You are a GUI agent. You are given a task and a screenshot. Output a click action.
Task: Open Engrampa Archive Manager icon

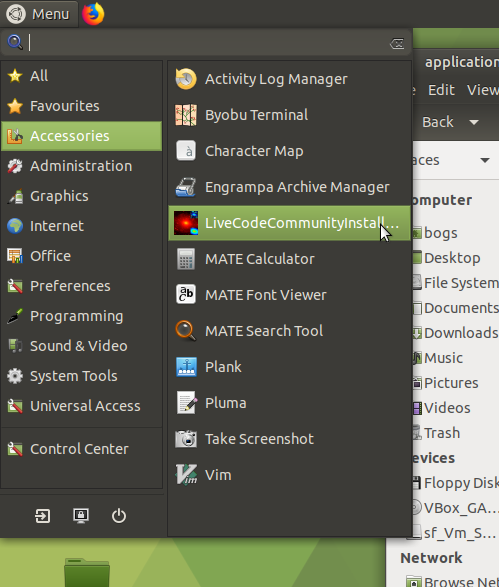(186, 187)
